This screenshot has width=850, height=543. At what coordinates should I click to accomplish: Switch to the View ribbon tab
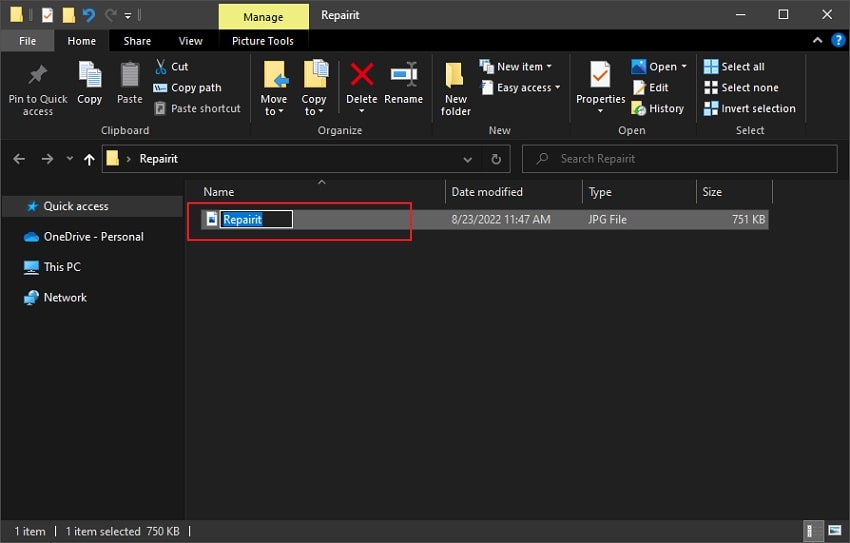(x=191, y=41)
